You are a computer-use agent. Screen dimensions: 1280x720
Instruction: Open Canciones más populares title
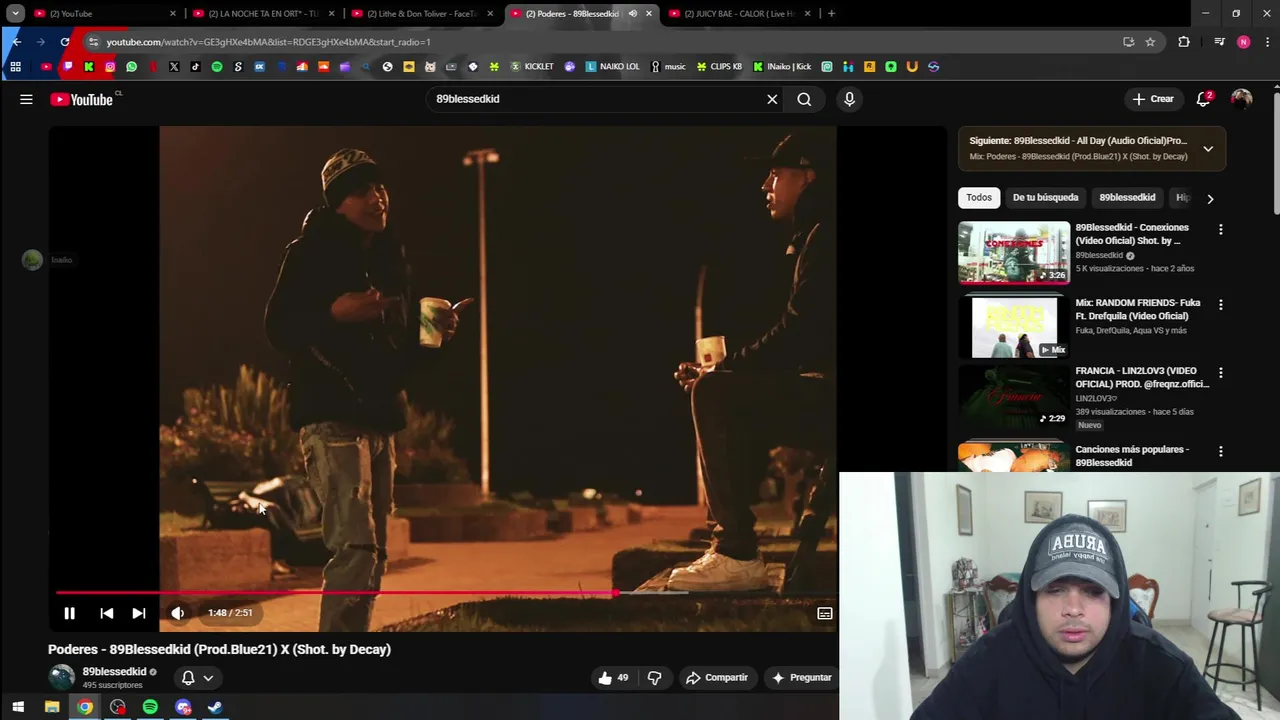point(1132,456)
